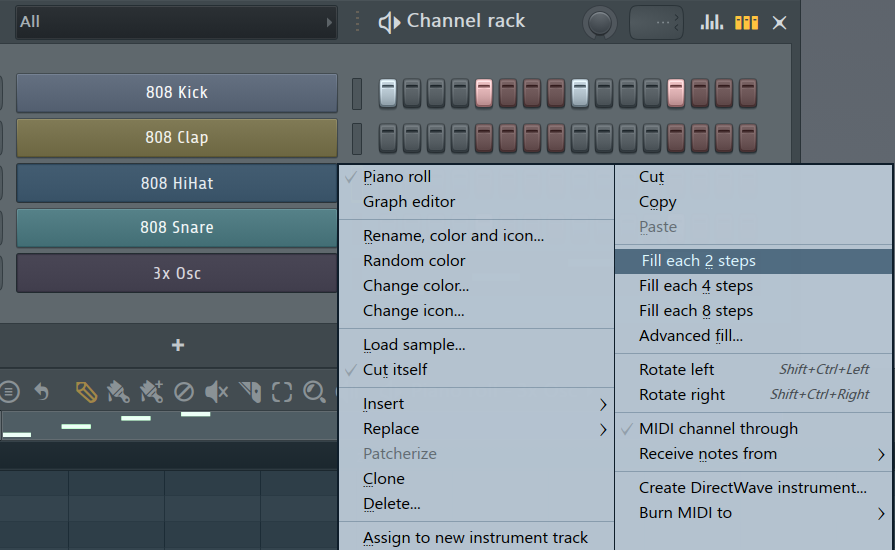
Task: Open the 'All' channel filter dropdown
Action: [x=175, y=22]
